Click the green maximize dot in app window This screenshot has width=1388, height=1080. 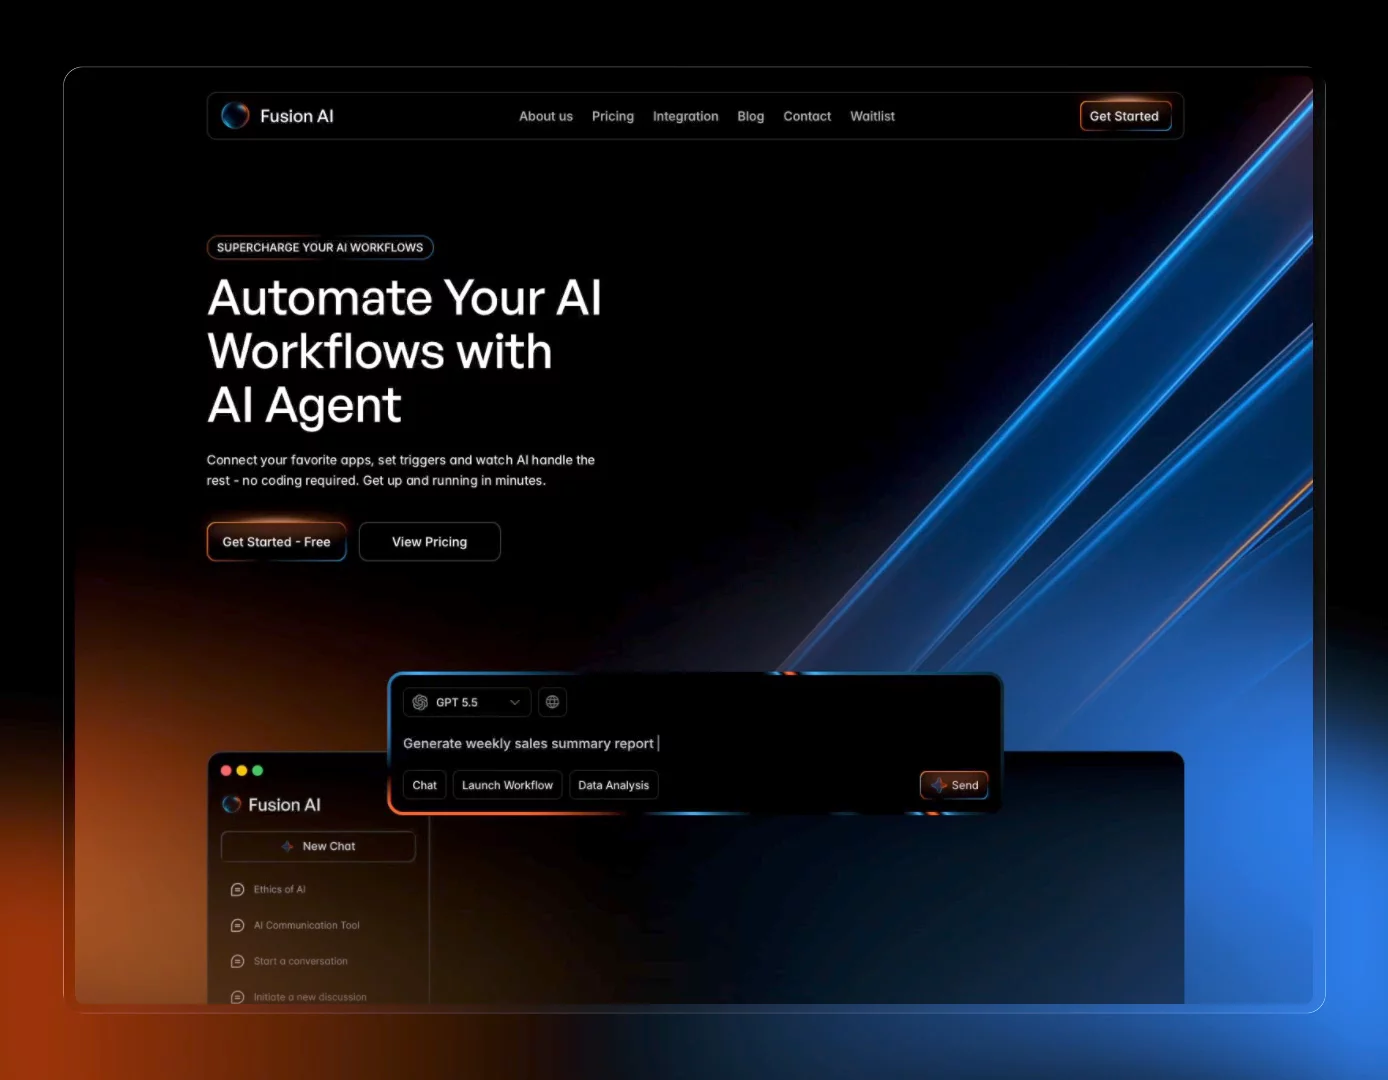258,770
